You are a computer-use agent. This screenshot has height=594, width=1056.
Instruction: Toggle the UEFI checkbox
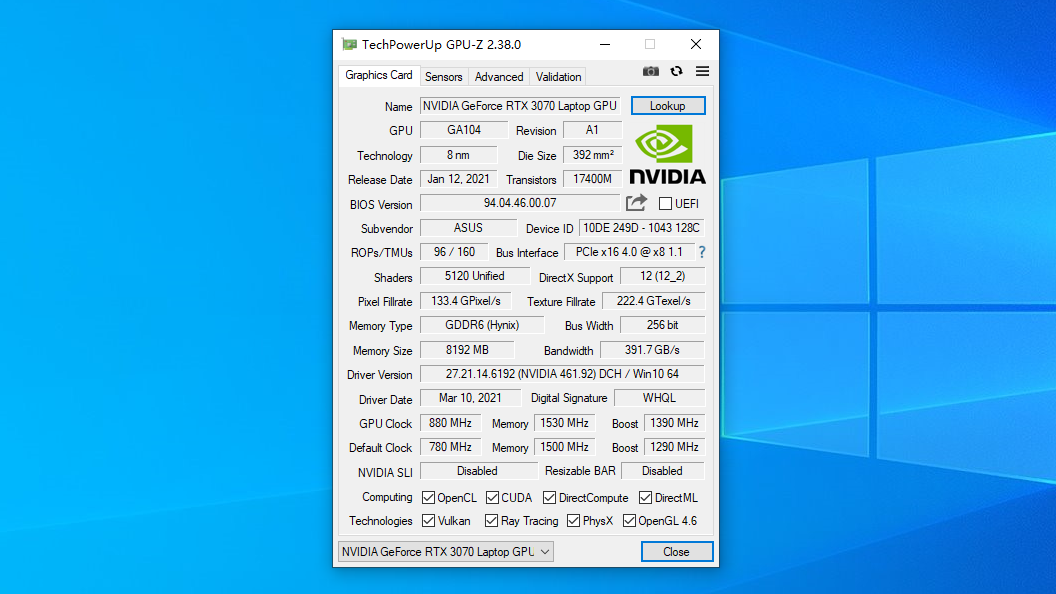[x=666, y=204]
